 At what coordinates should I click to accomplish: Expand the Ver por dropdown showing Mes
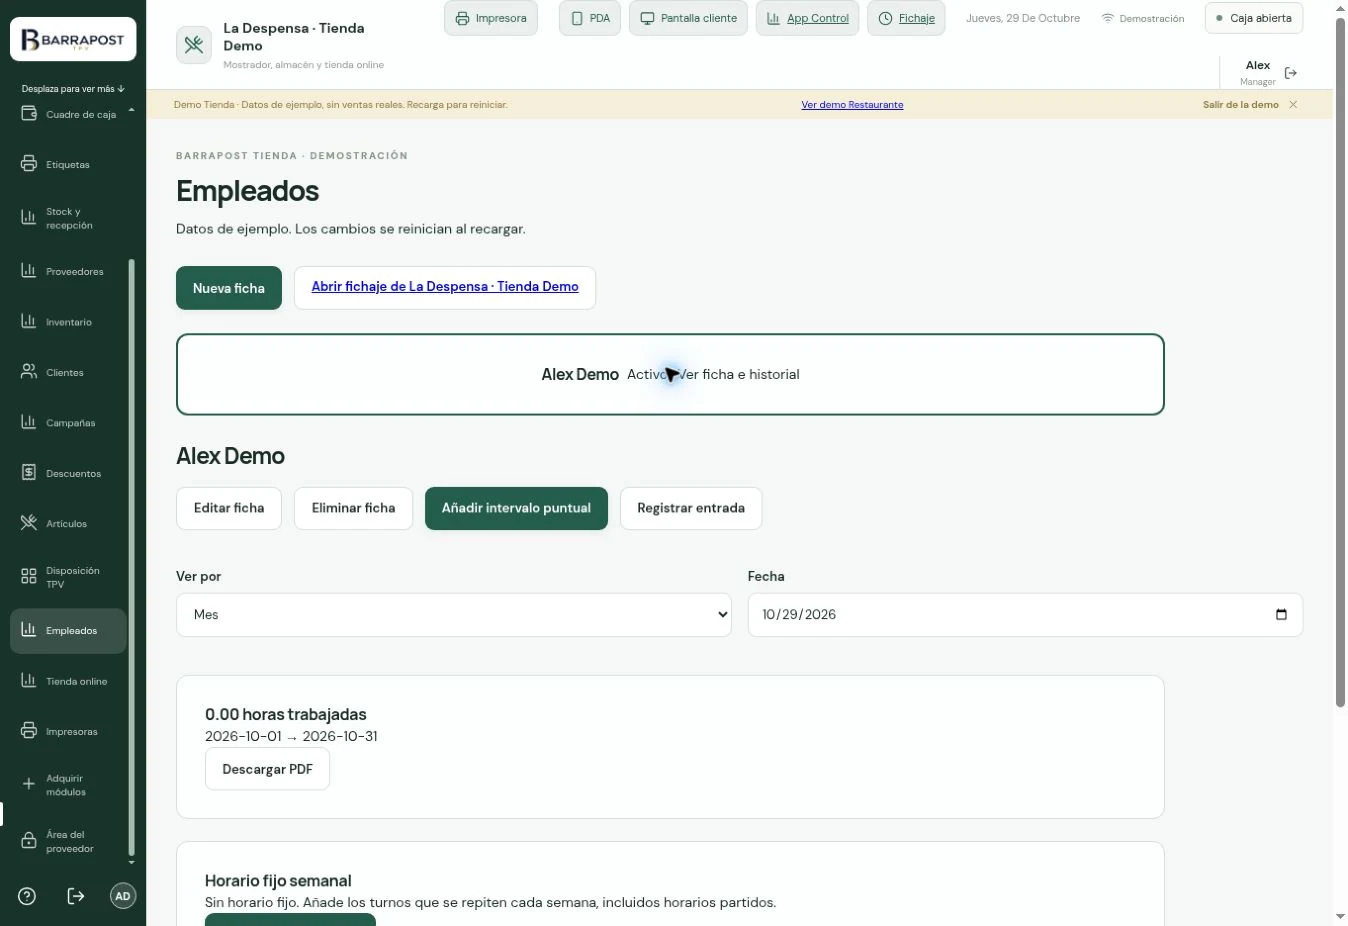coord(454,614)
